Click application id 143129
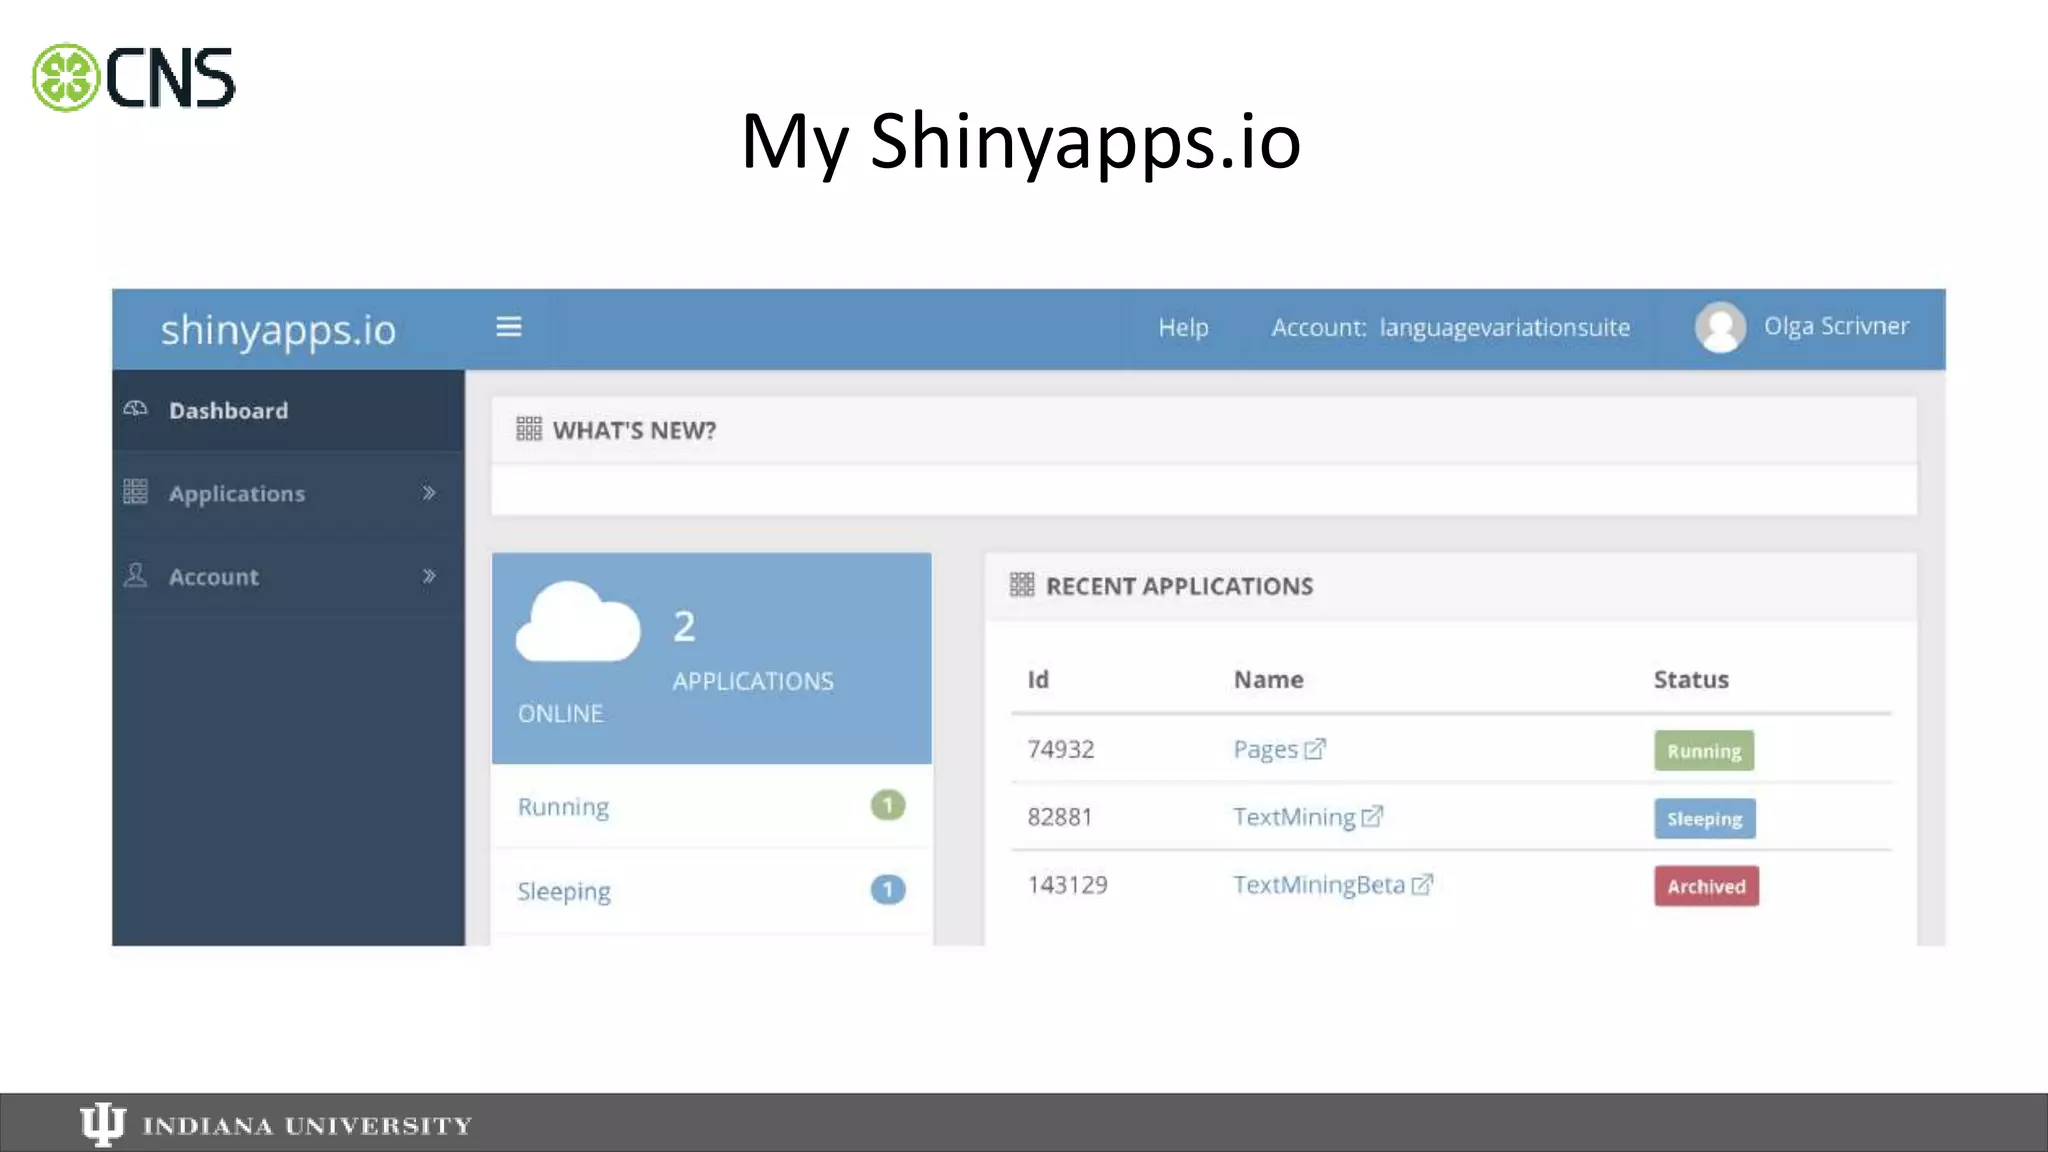The width and height of the screenshot is (2048, 1152). click(x=1068, y=885)
